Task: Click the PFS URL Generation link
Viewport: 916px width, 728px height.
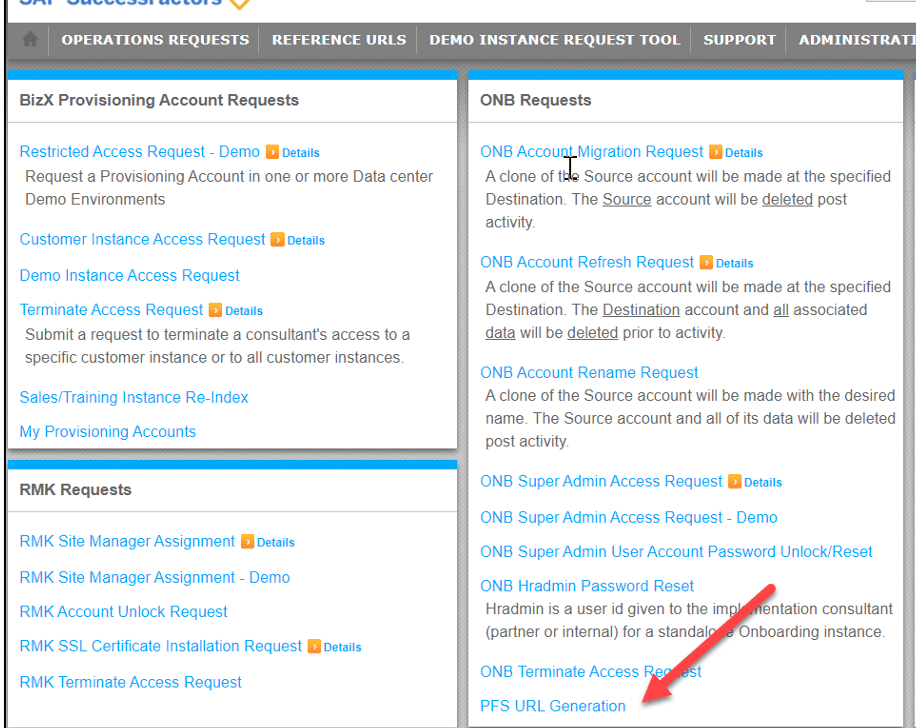Action: tap(552, 705)
